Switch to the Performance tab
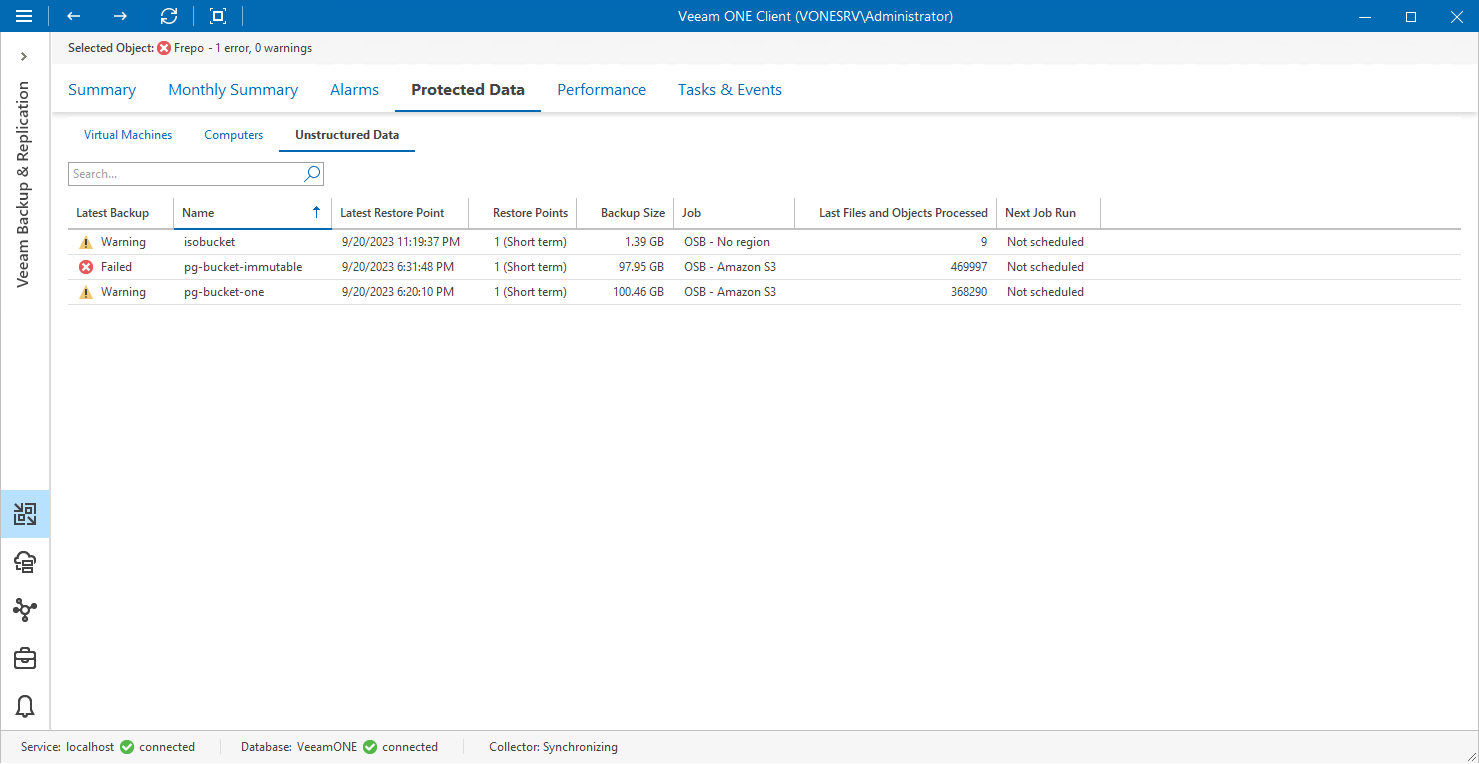1479x764 pixels. coord(602,90)
